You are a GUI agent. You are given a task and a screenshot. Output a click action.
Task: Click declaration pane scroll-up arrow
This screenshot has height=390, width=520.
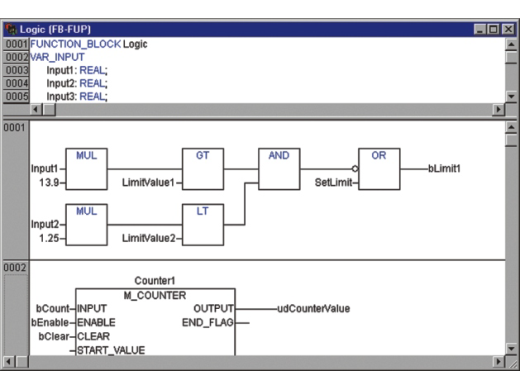[x=511, y=44]
